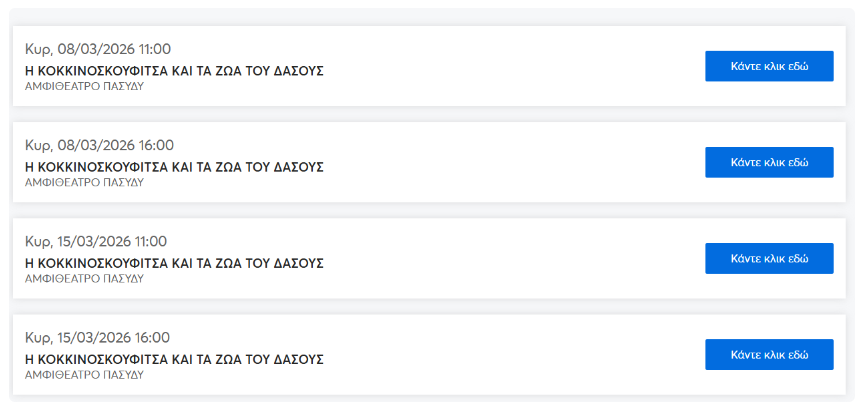Click 'ΑΜΦΙΘΕΑΤΡΟ ΠΑΣΥΔΥ' under the 08/03 11:00 show

coord(84,87)
